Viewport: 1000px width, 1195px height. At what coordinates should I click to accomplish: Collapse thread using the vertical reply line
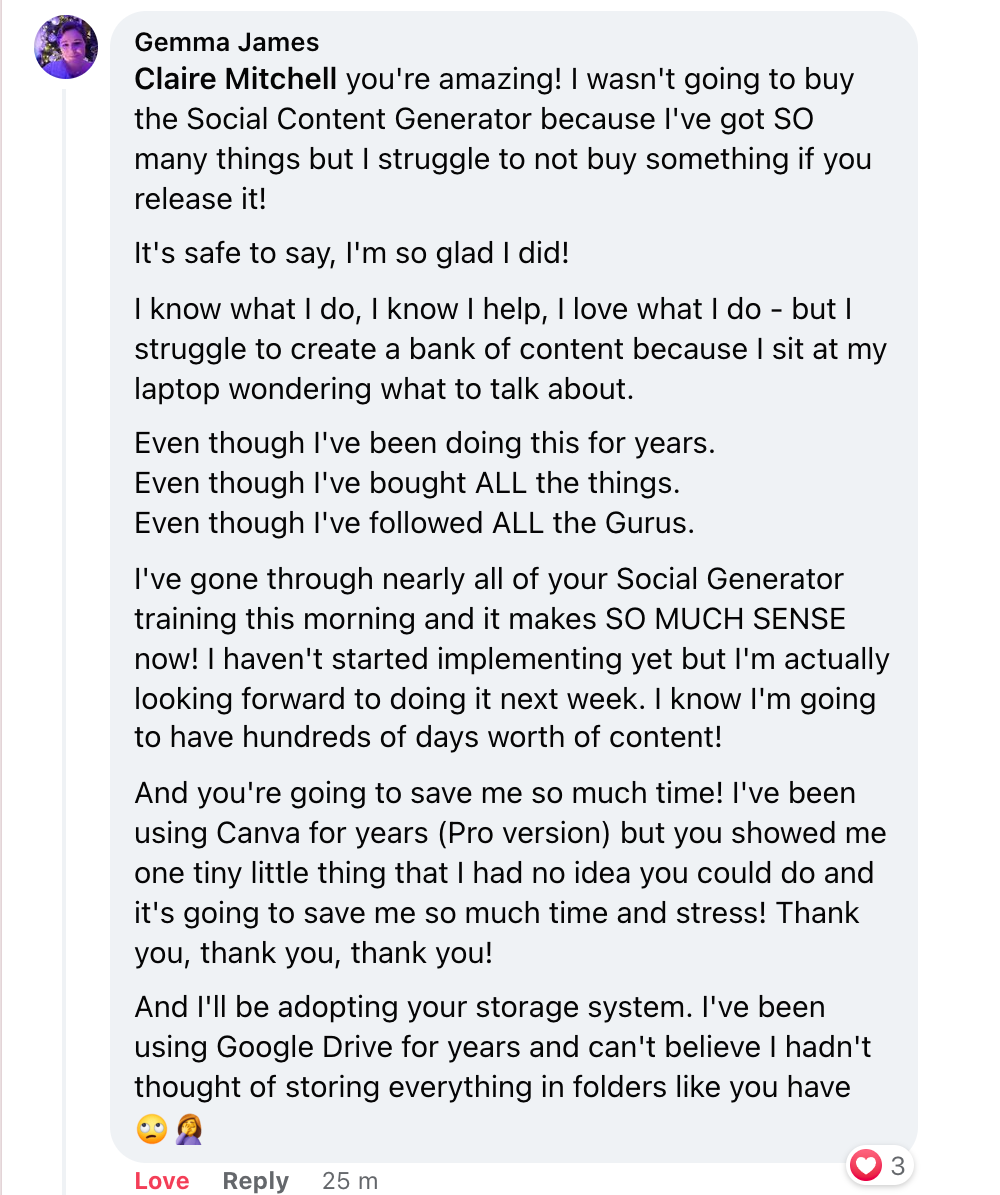(x=65, y=640)
